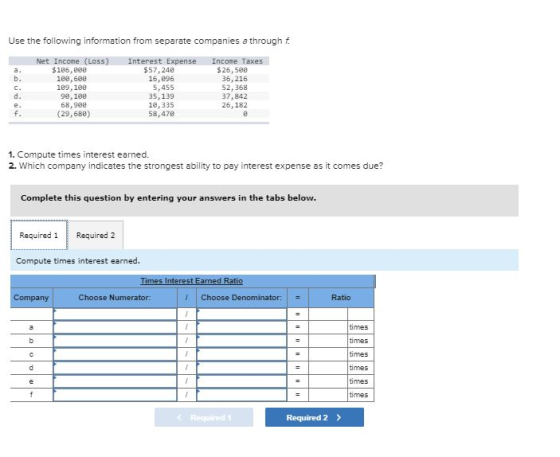Screen dimensions: 560x457
Task: Click Interest Expense column heading
Action: pyautogui.click(x=162, y=61)
